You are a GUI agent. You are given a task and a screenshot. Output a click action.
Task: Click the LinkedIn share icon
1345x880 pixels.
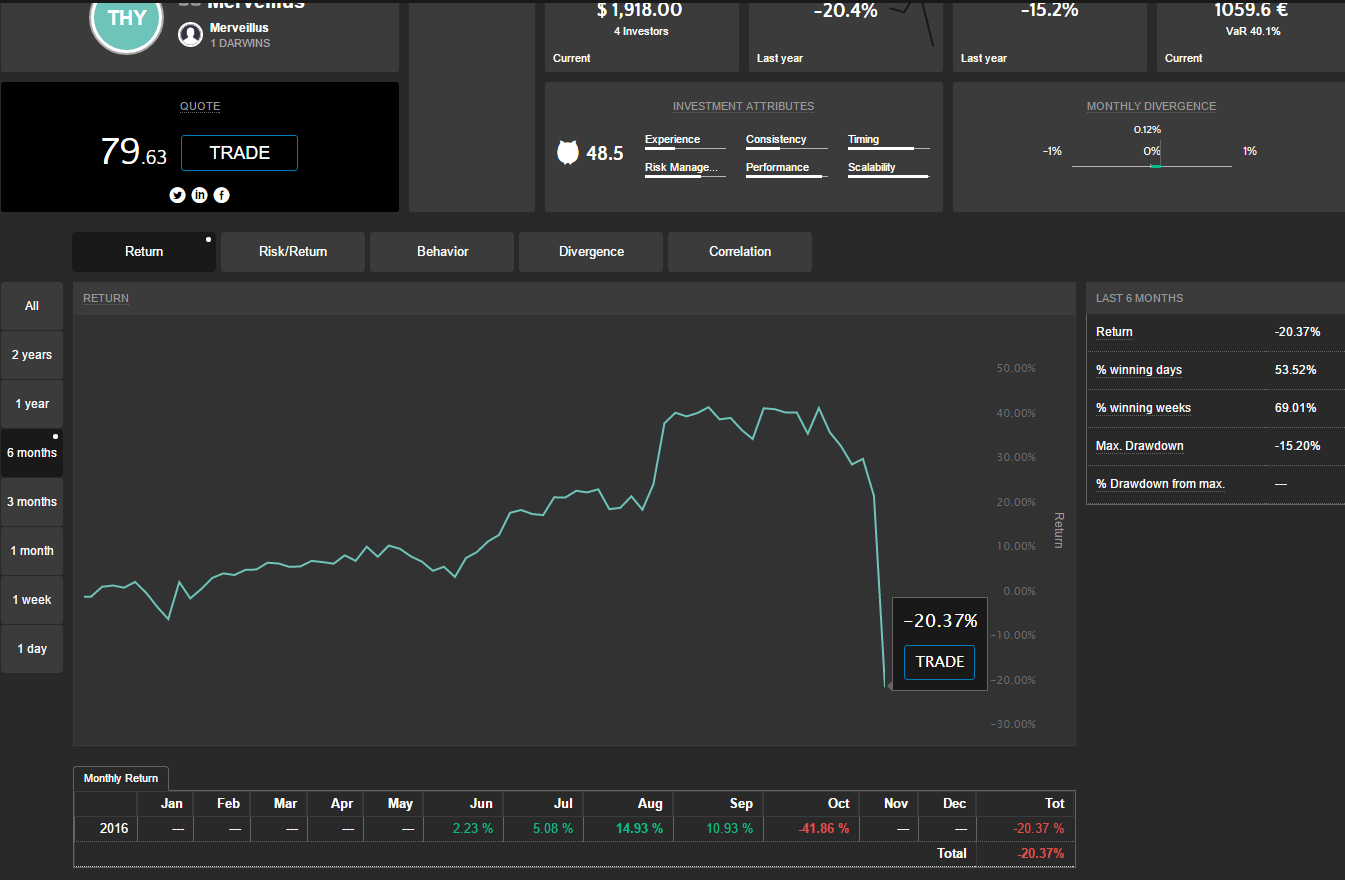[199, 195]
